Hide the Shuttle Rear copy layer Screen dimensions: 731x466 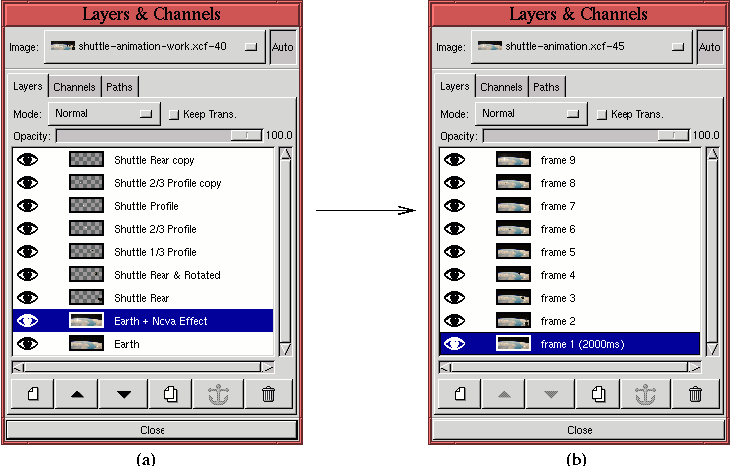(28, 160)
